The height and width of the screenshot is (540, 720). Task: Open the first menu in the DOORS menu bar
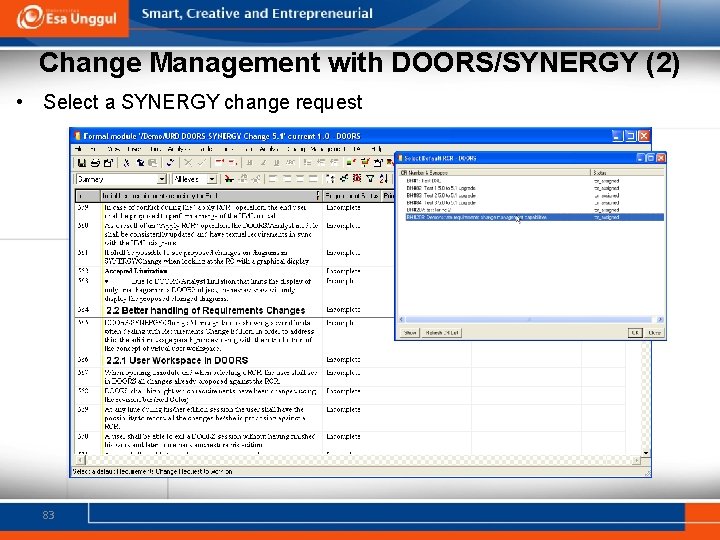pos(78,149)
